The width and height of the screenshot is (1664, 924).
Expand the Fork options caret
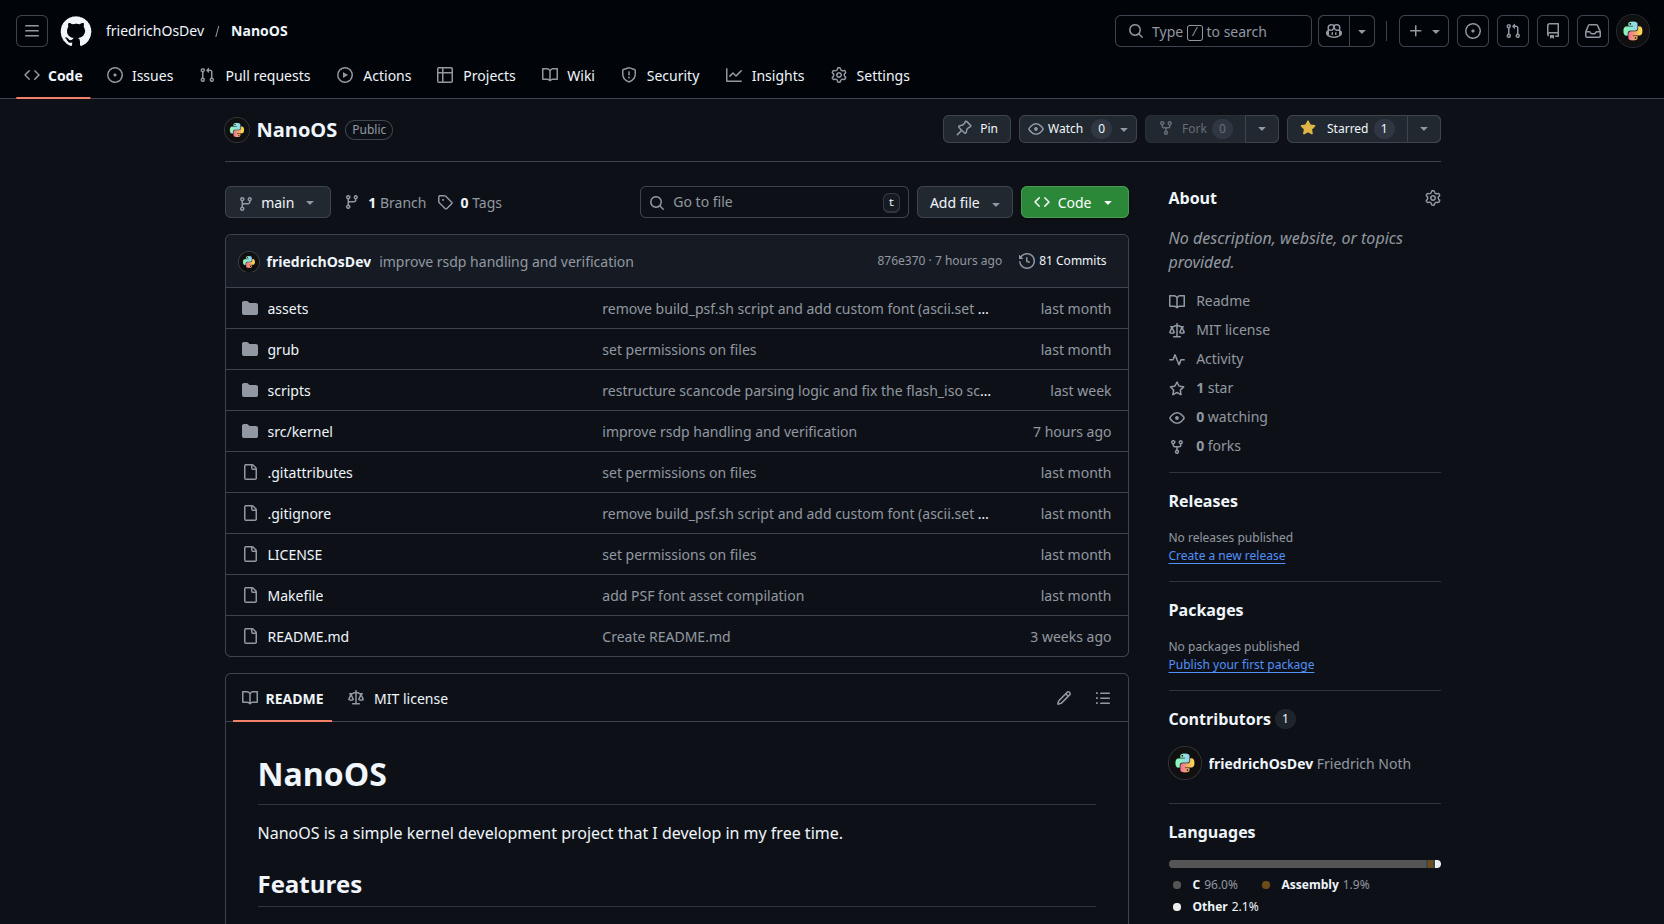(x=1262, y=129)
